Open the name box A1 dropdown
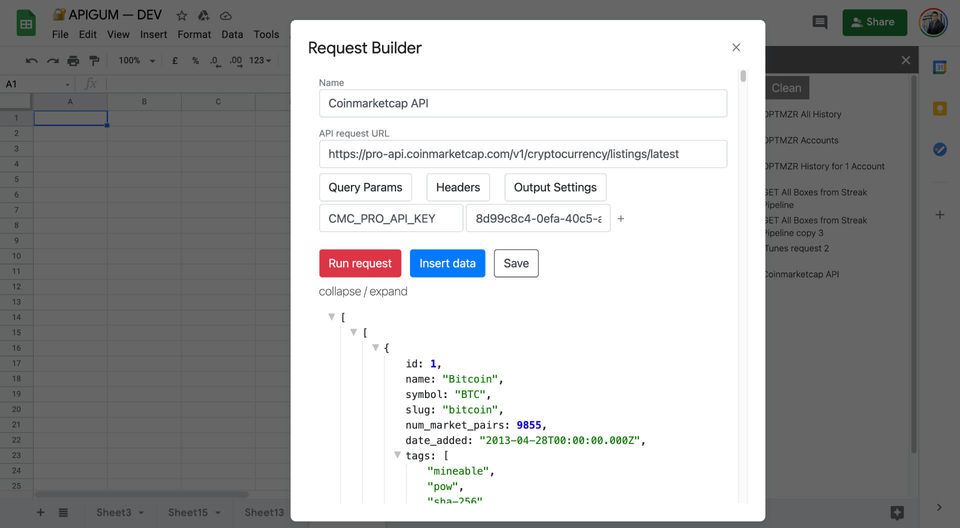 click(x=67, y=85)
